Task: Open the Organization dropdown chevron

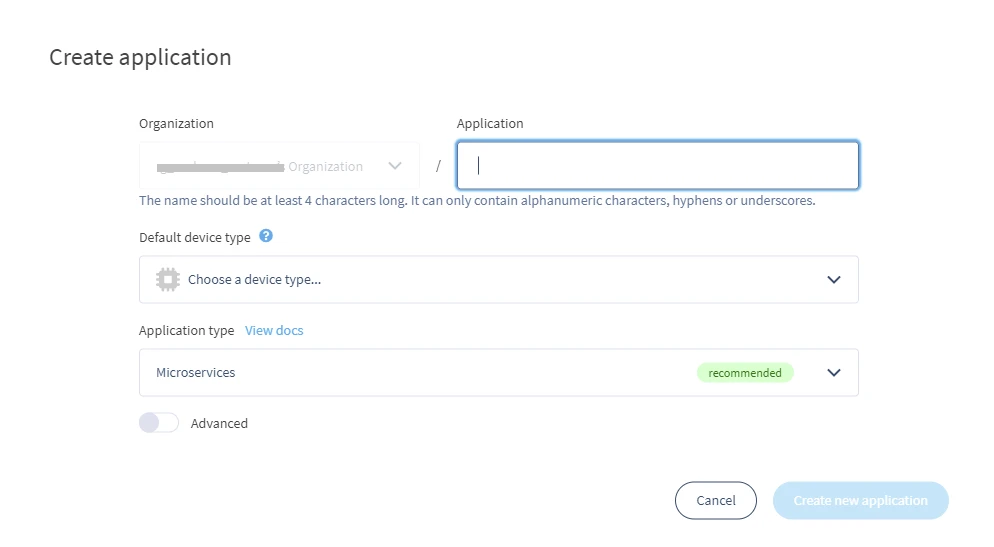Action: (395, 166)
